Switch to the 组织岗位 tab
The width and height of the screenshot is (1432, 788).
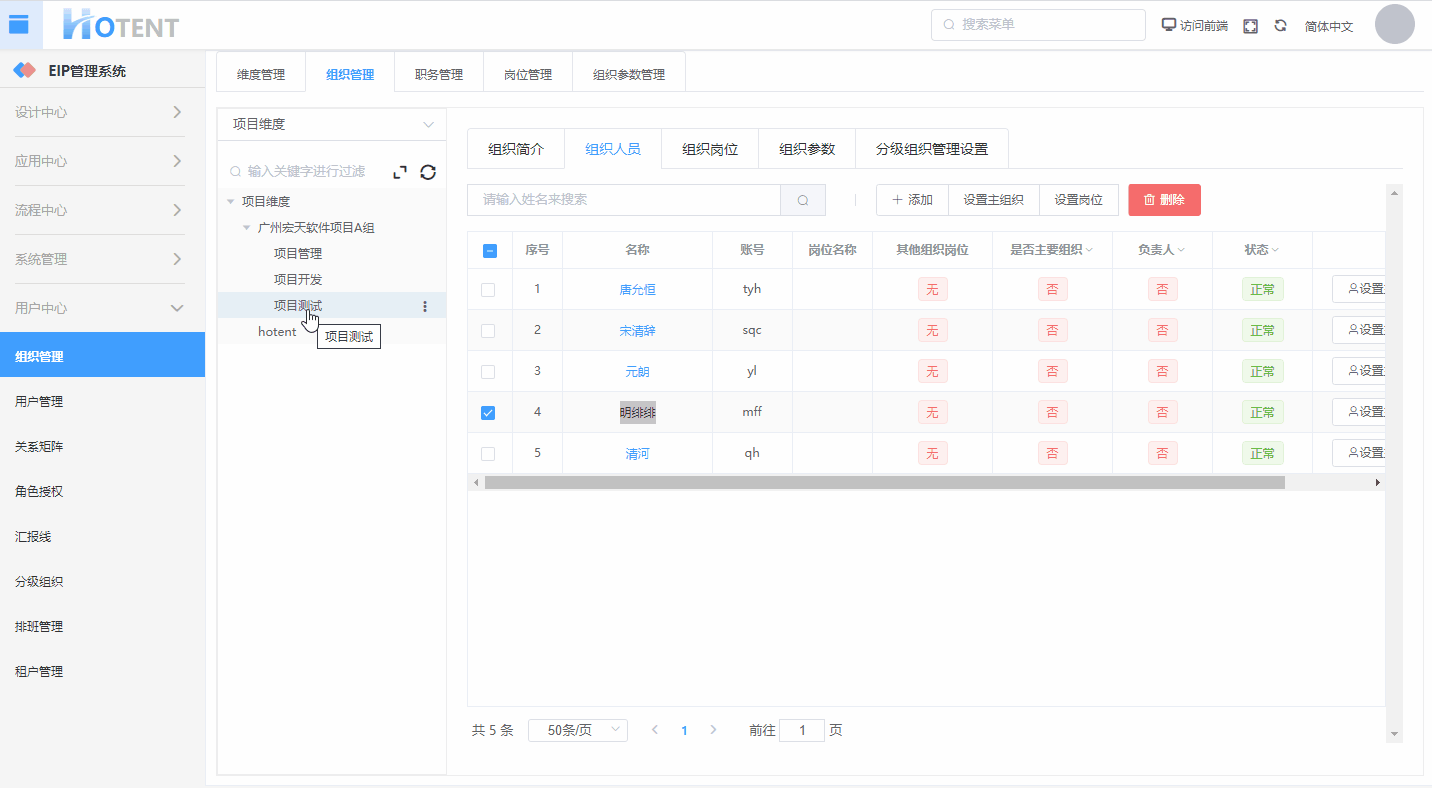[709, 149]
